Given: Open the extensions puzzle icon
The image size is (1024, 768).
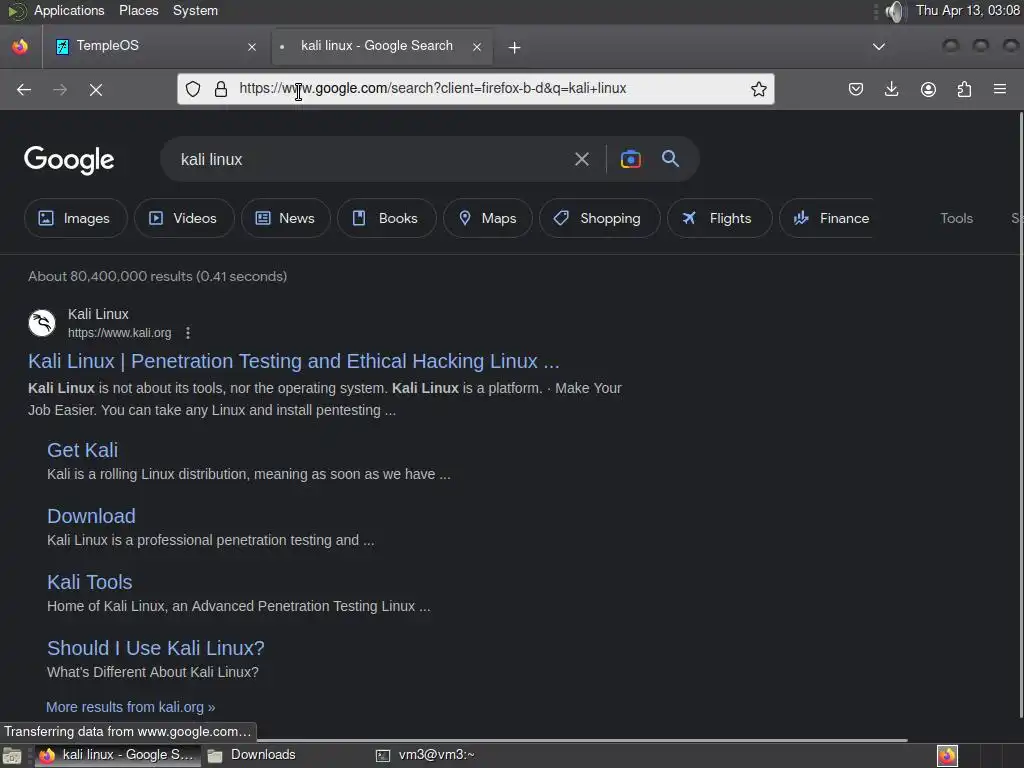Looking at the screenshot, I should [x=964, y=89].
